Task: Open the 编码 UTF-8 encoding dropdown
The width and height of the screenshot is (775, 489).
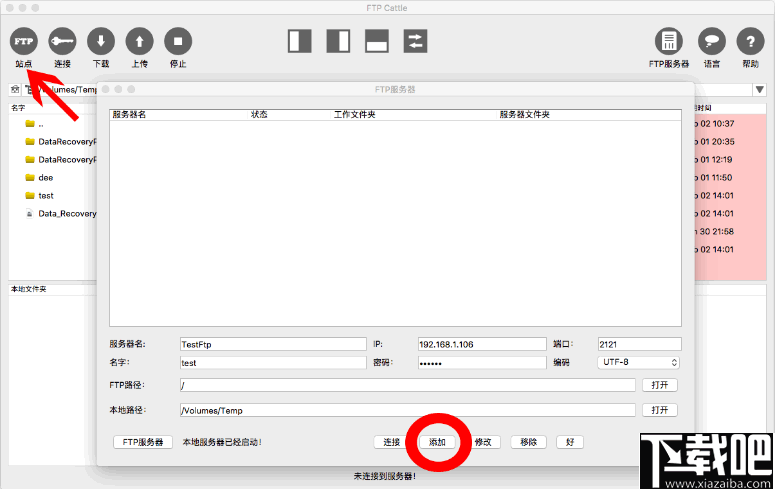Action: 639,362
